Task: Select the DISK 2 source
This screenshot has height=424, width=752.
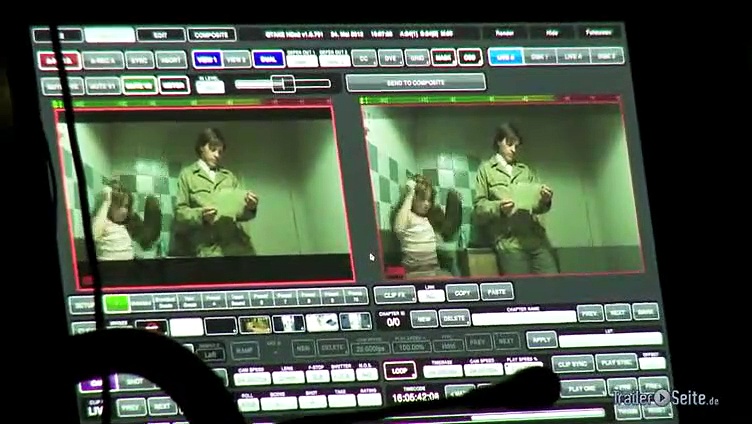Action: pos(606,55)
